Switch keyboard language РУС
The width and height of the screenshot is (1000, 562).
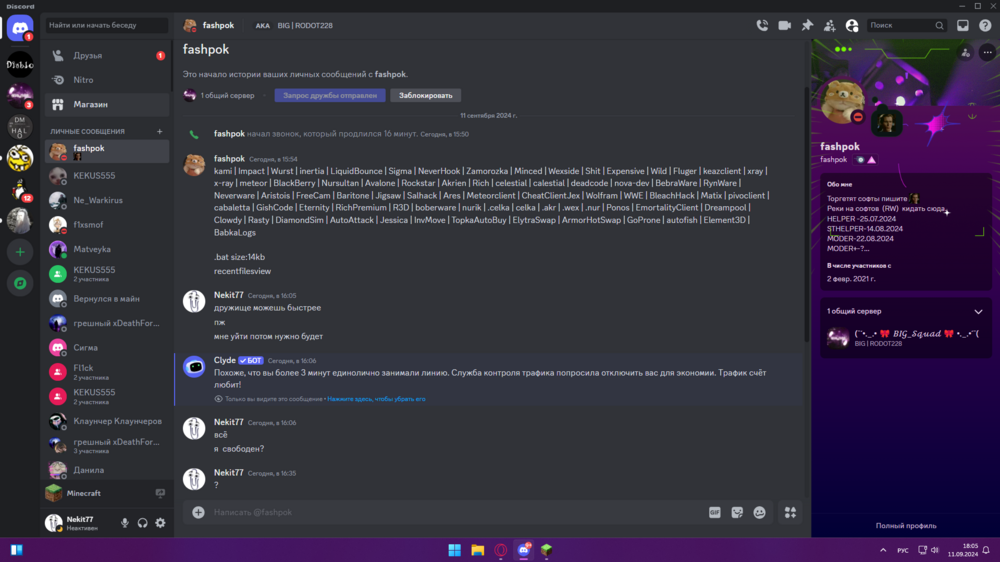[902, 550]
